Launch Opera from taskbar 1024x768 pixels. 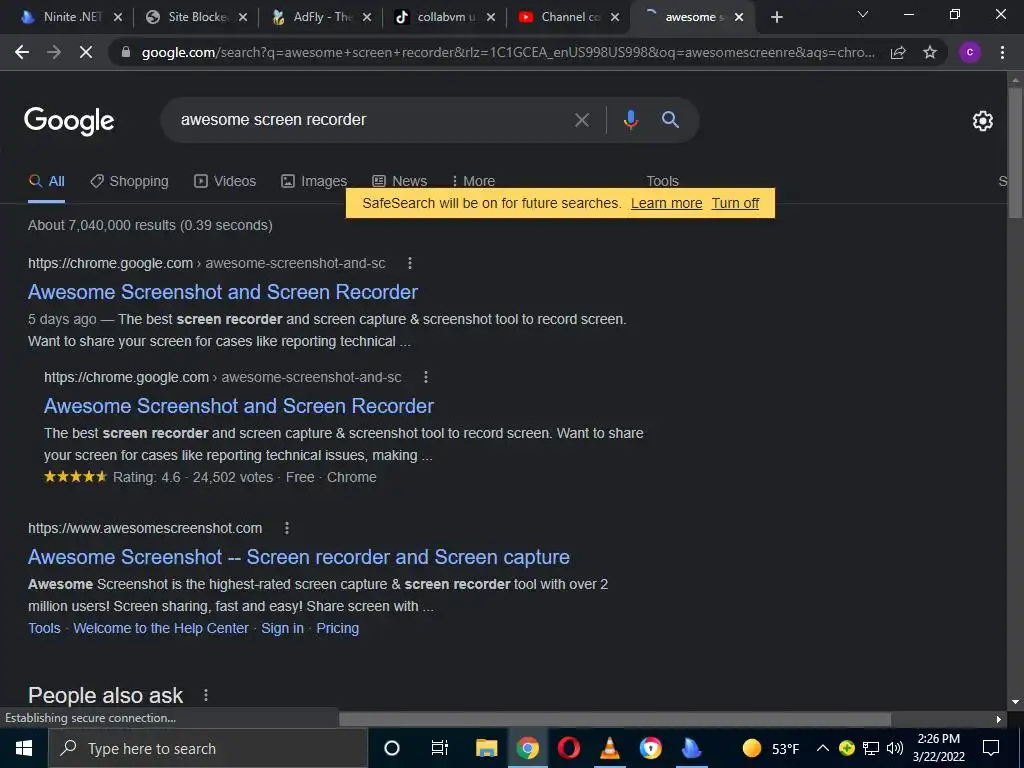coord(569,748)
